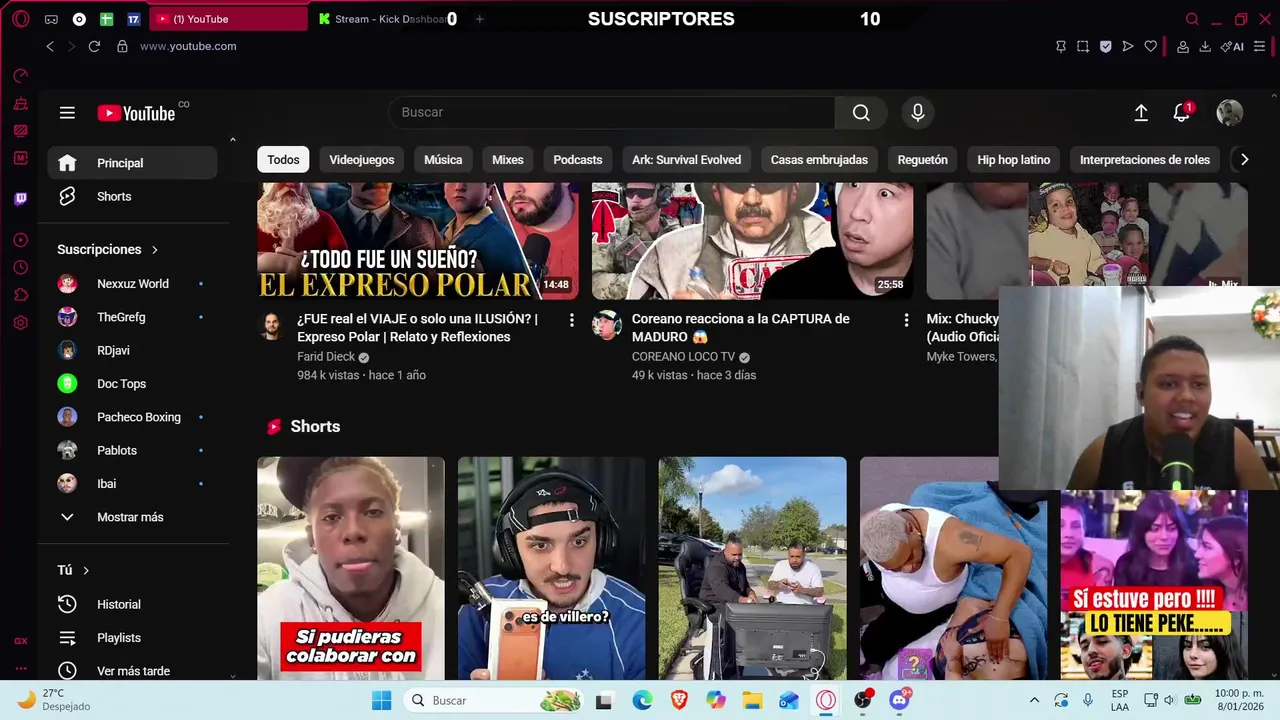Start voice search with microphone

tap(918, 113)
